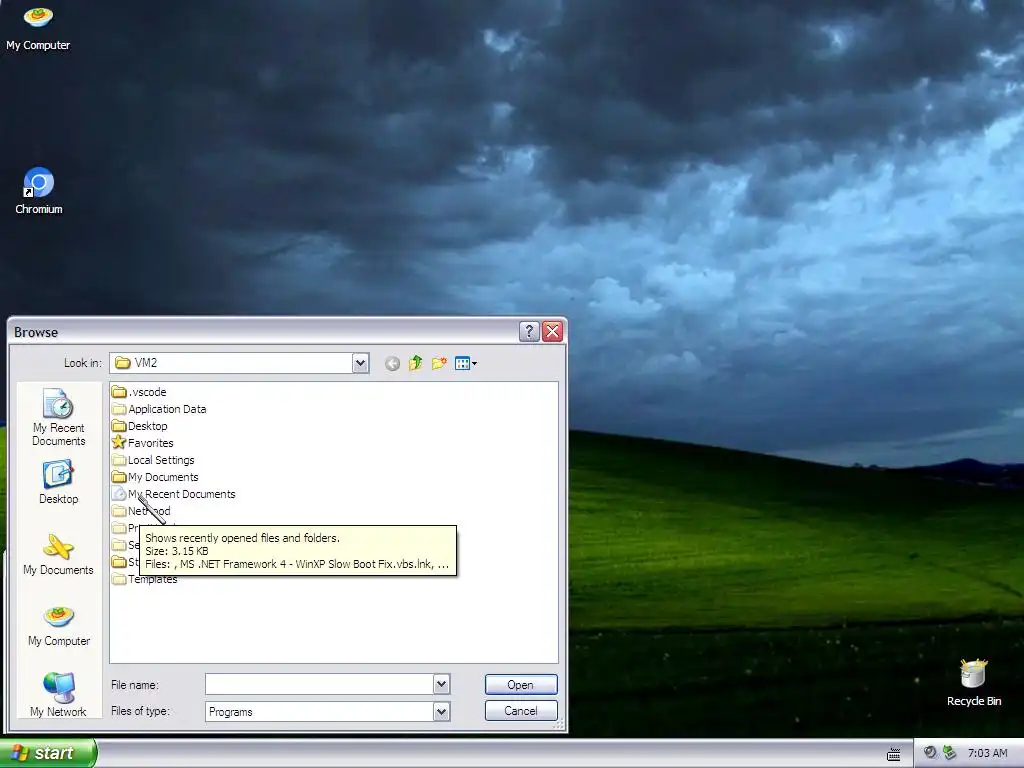Click the Cancel button
Viewport: 1024px width, 768px height.
(x=521, y=711)
